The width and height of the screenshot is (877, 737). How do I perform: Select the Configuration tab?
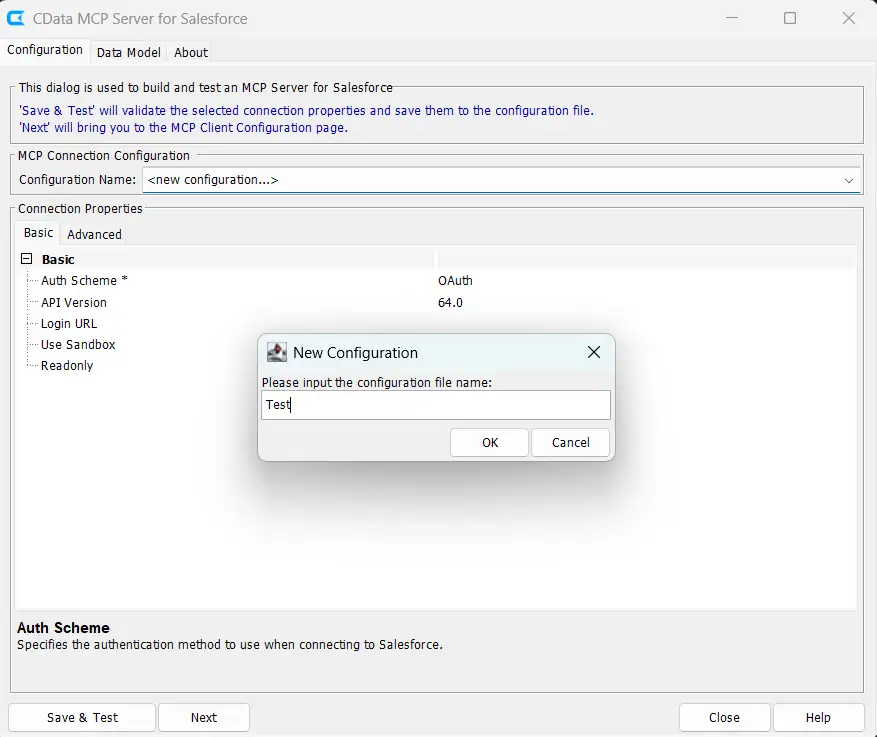coord(45,50)
